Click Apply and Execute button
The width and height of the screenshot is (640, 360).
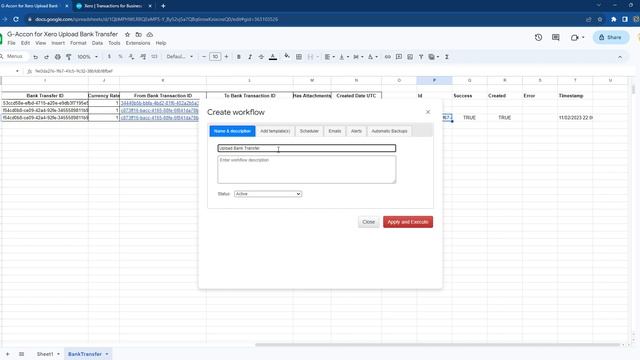pyautogui.click(x=408, y=222)
